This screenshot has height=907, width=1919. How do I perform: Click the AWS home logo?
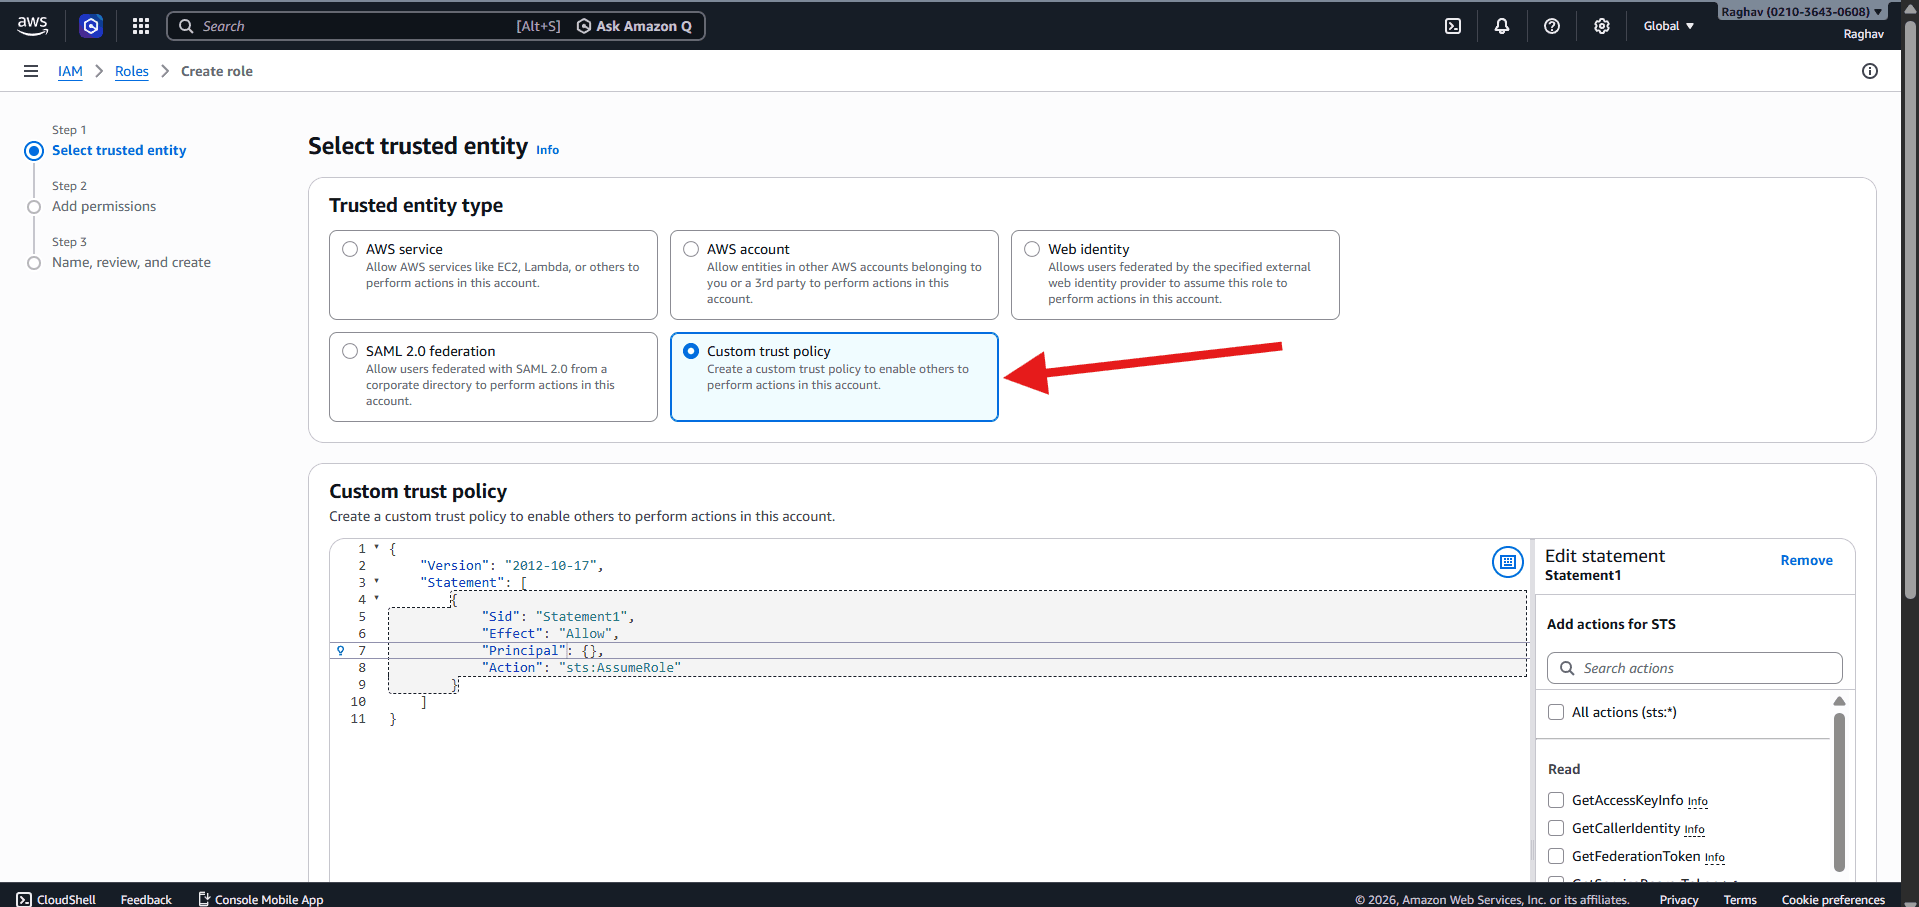pyautogui.click(x=31, y=25)
